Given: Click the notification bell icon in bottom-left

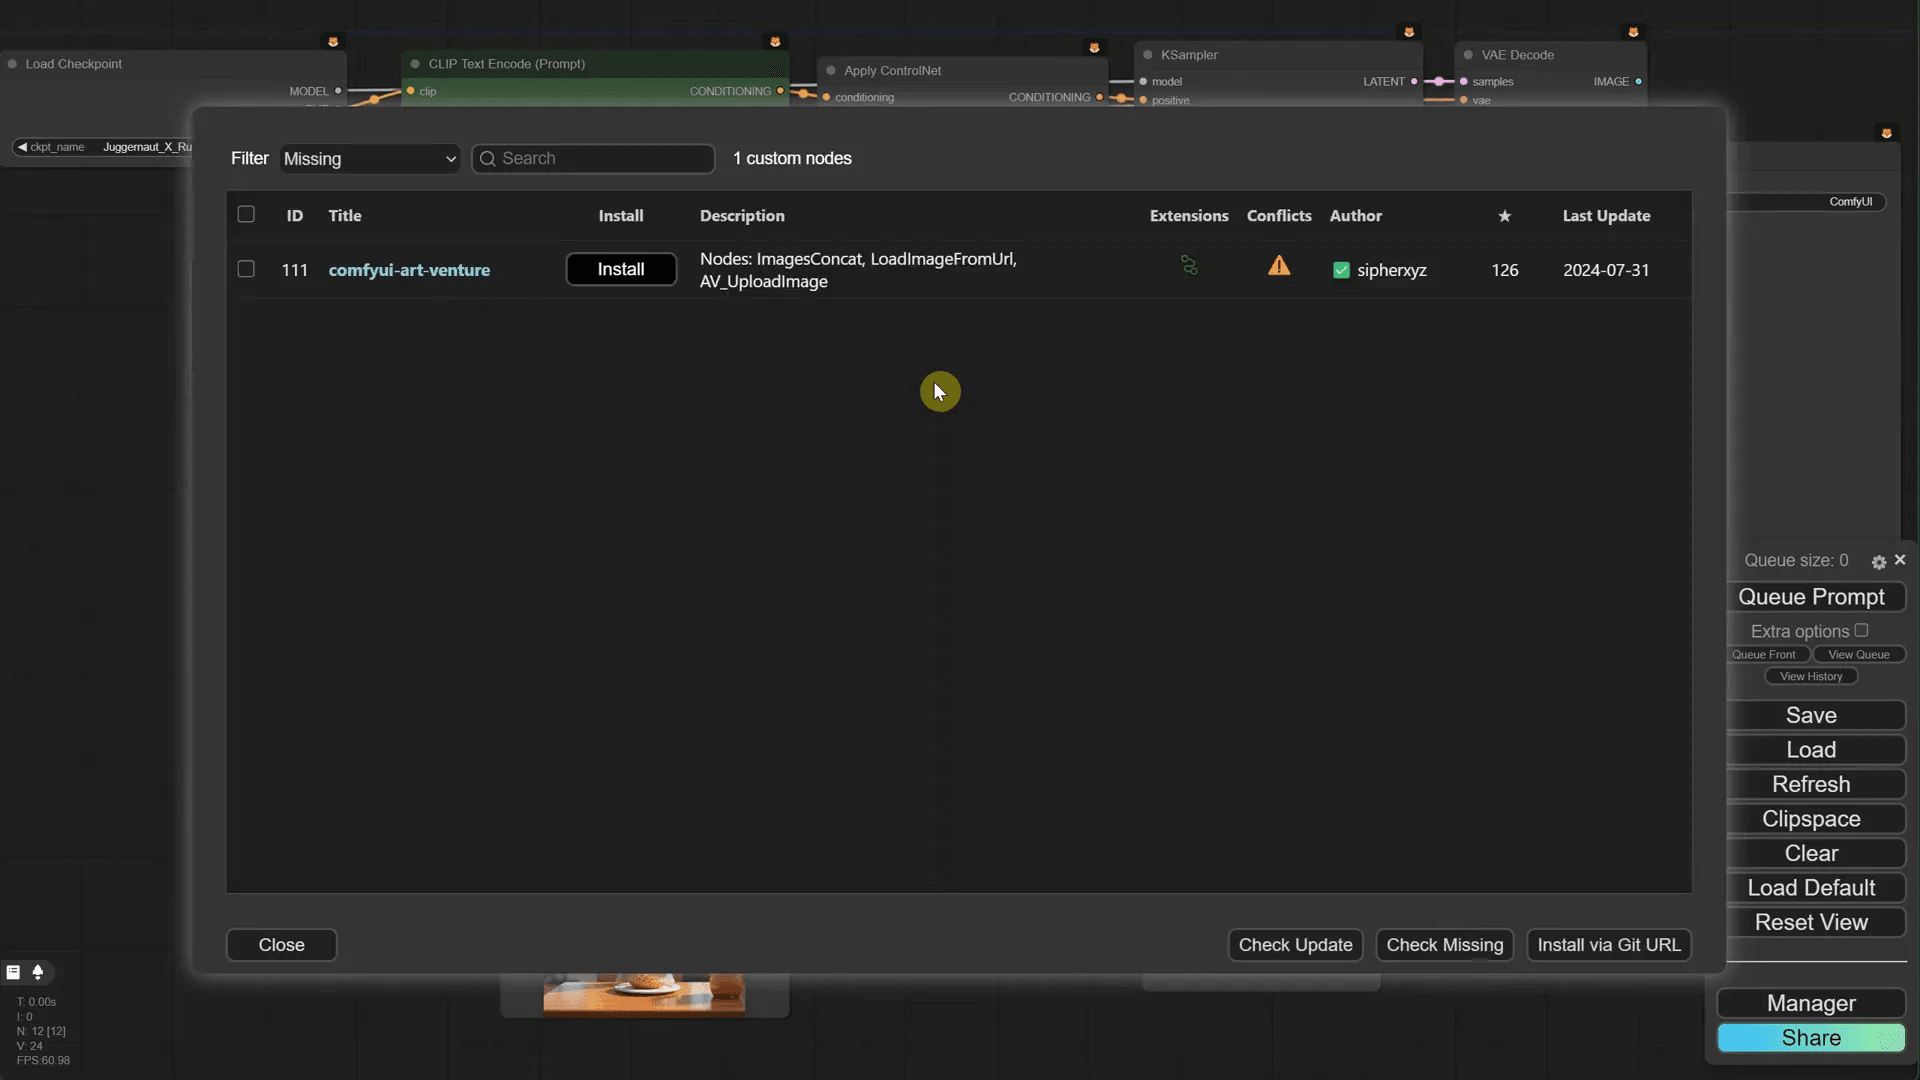Looking at the screenshot, I should coord(40,971).
